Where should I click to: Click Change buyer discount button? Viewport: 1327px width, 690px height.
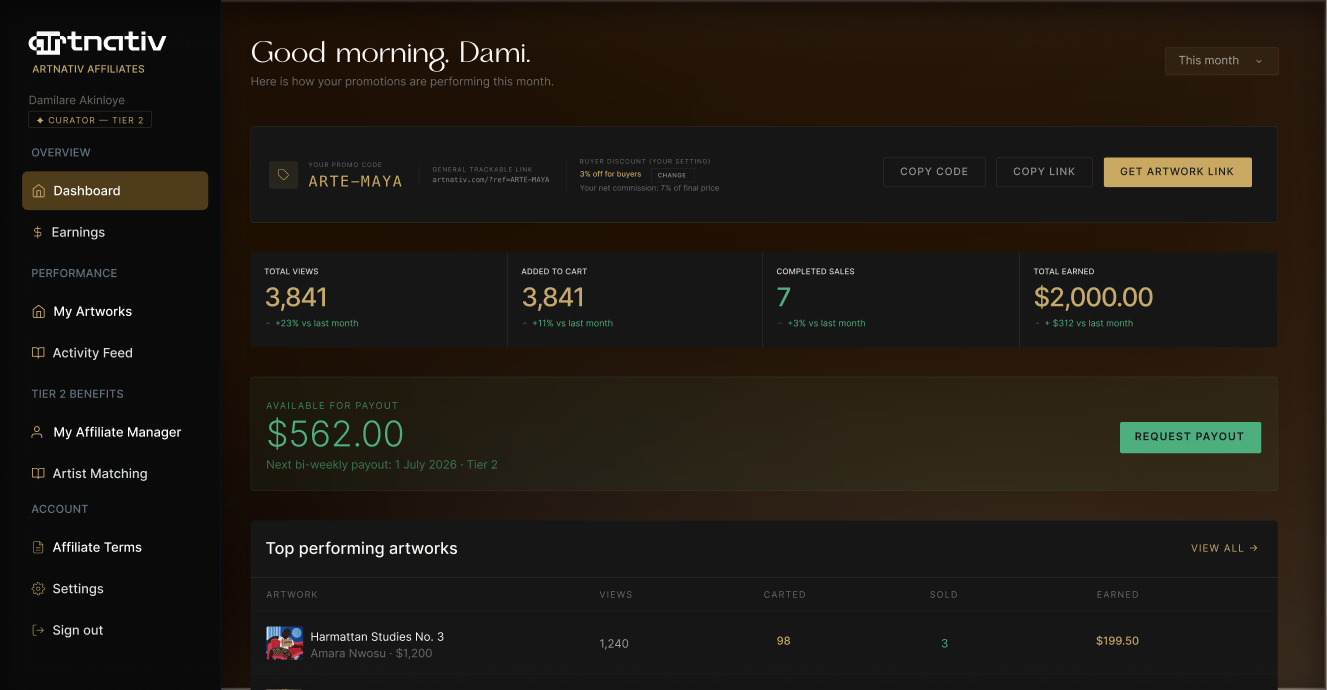click(x=672, y=175)
